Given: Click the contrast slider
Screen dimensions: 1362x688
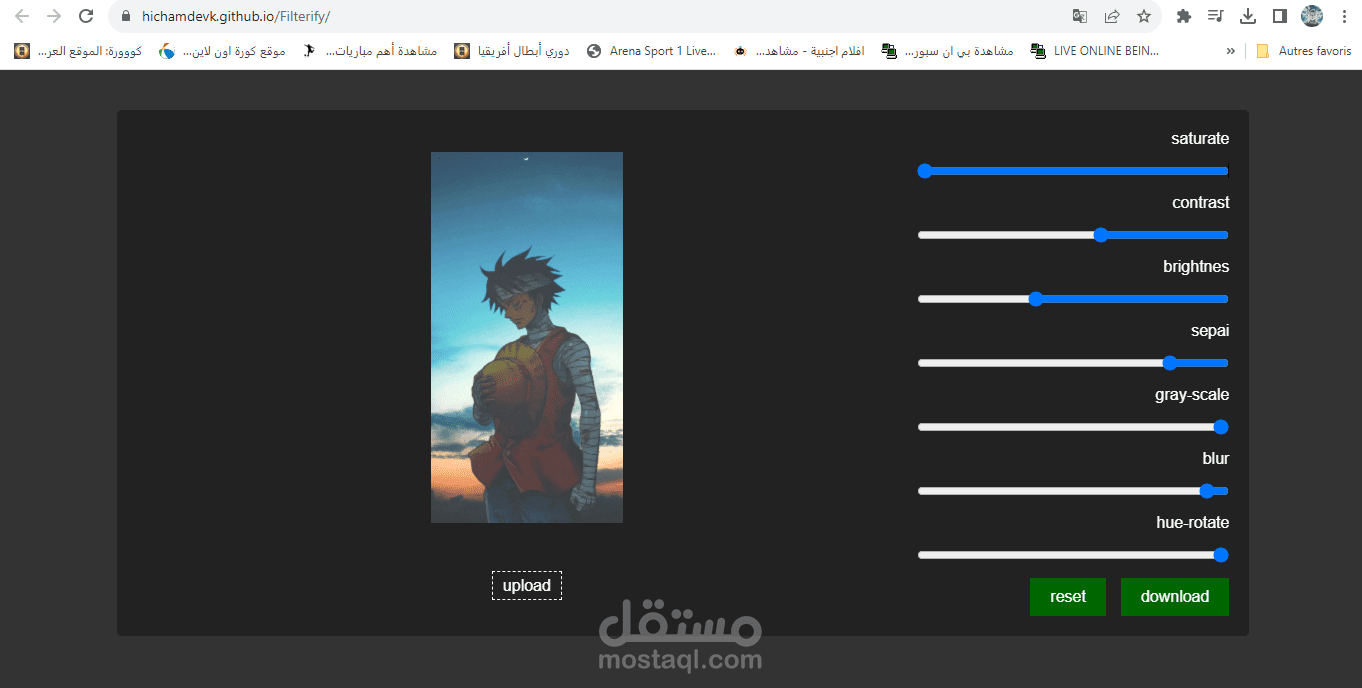Looking at the screenshot, I should [1073, 235].
